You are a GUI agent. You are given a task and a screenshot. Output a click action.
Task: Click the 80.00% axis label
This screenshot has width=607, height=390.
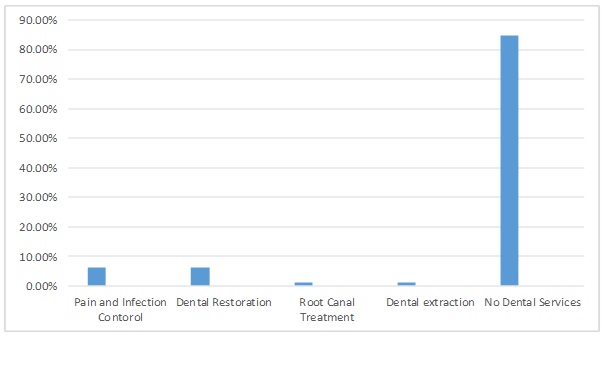coord(38,50)
